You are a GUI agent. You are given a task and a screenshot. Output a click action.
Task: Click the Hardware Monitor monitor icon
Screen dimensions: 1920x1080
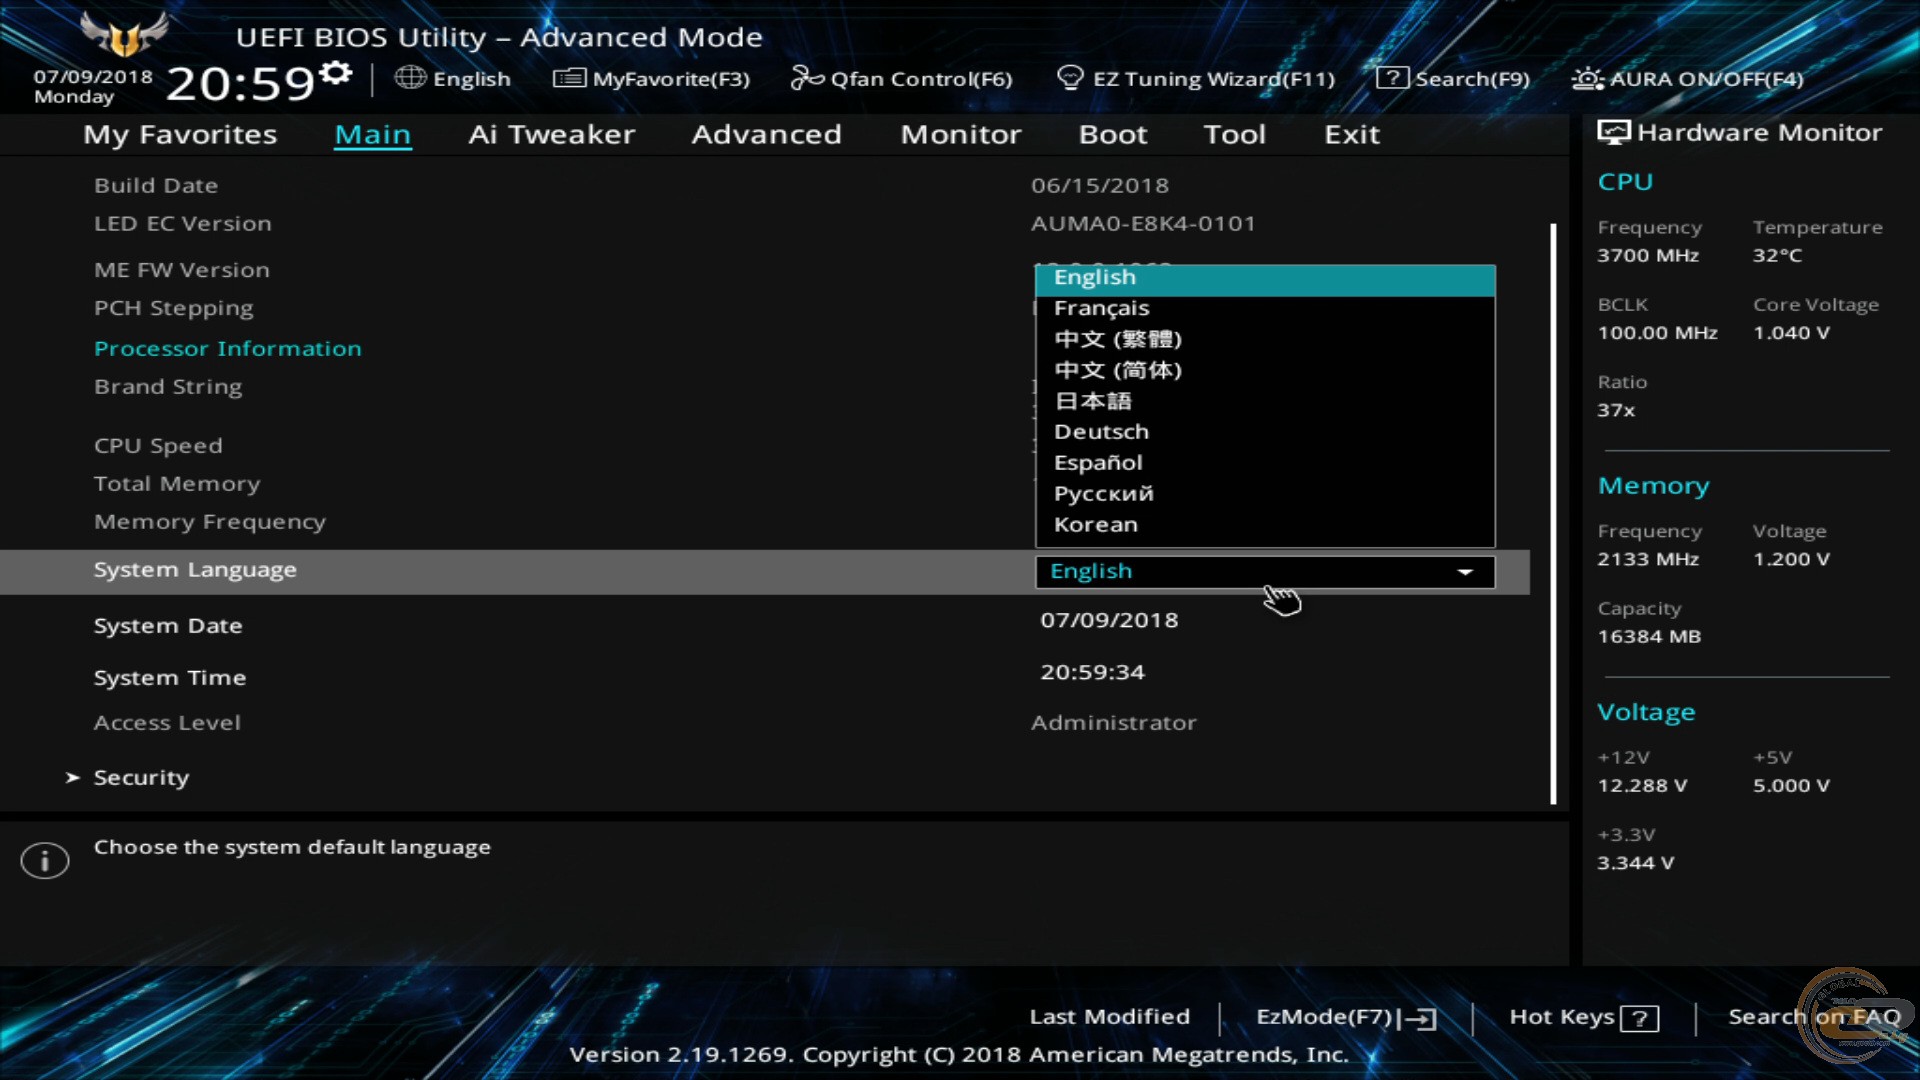coord(1613,133)
